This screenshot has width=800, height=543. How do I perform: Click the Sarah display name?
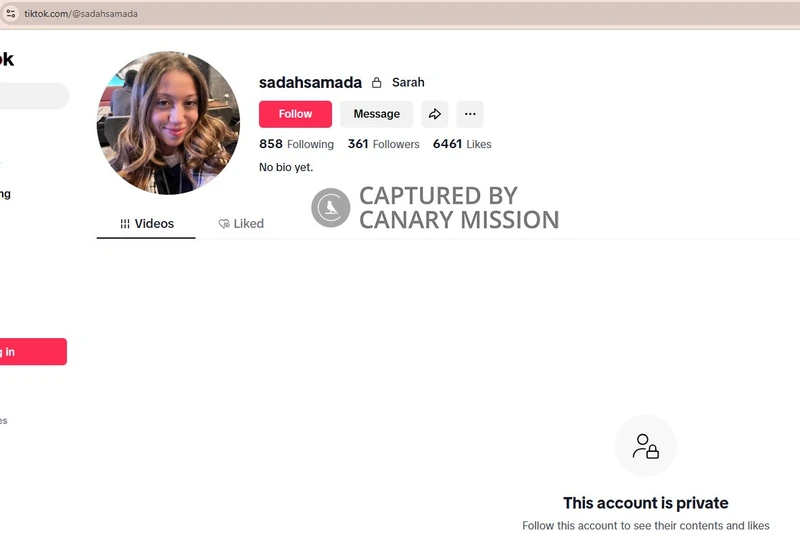pos(408,82)
